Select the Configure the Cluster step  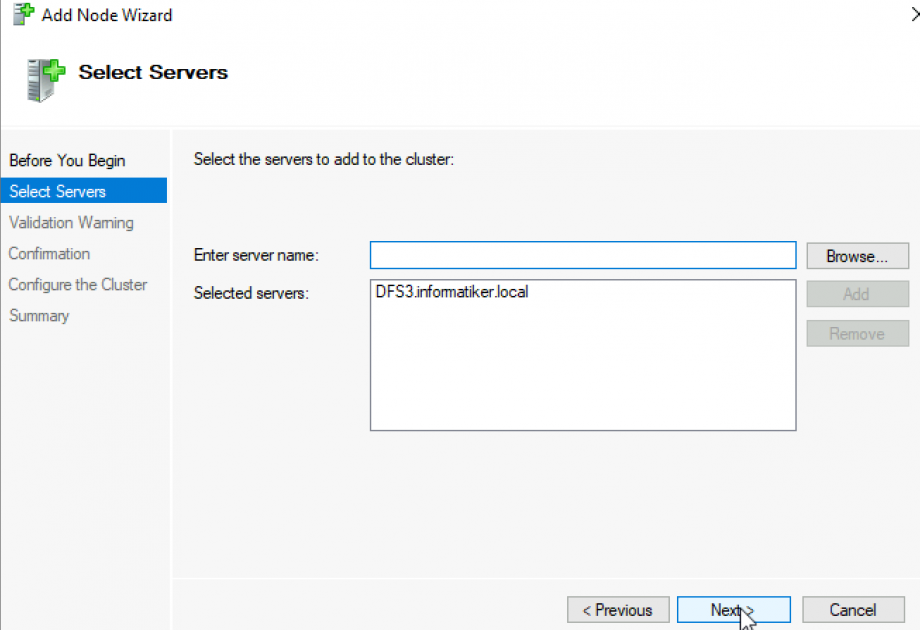tap(77, 284)
